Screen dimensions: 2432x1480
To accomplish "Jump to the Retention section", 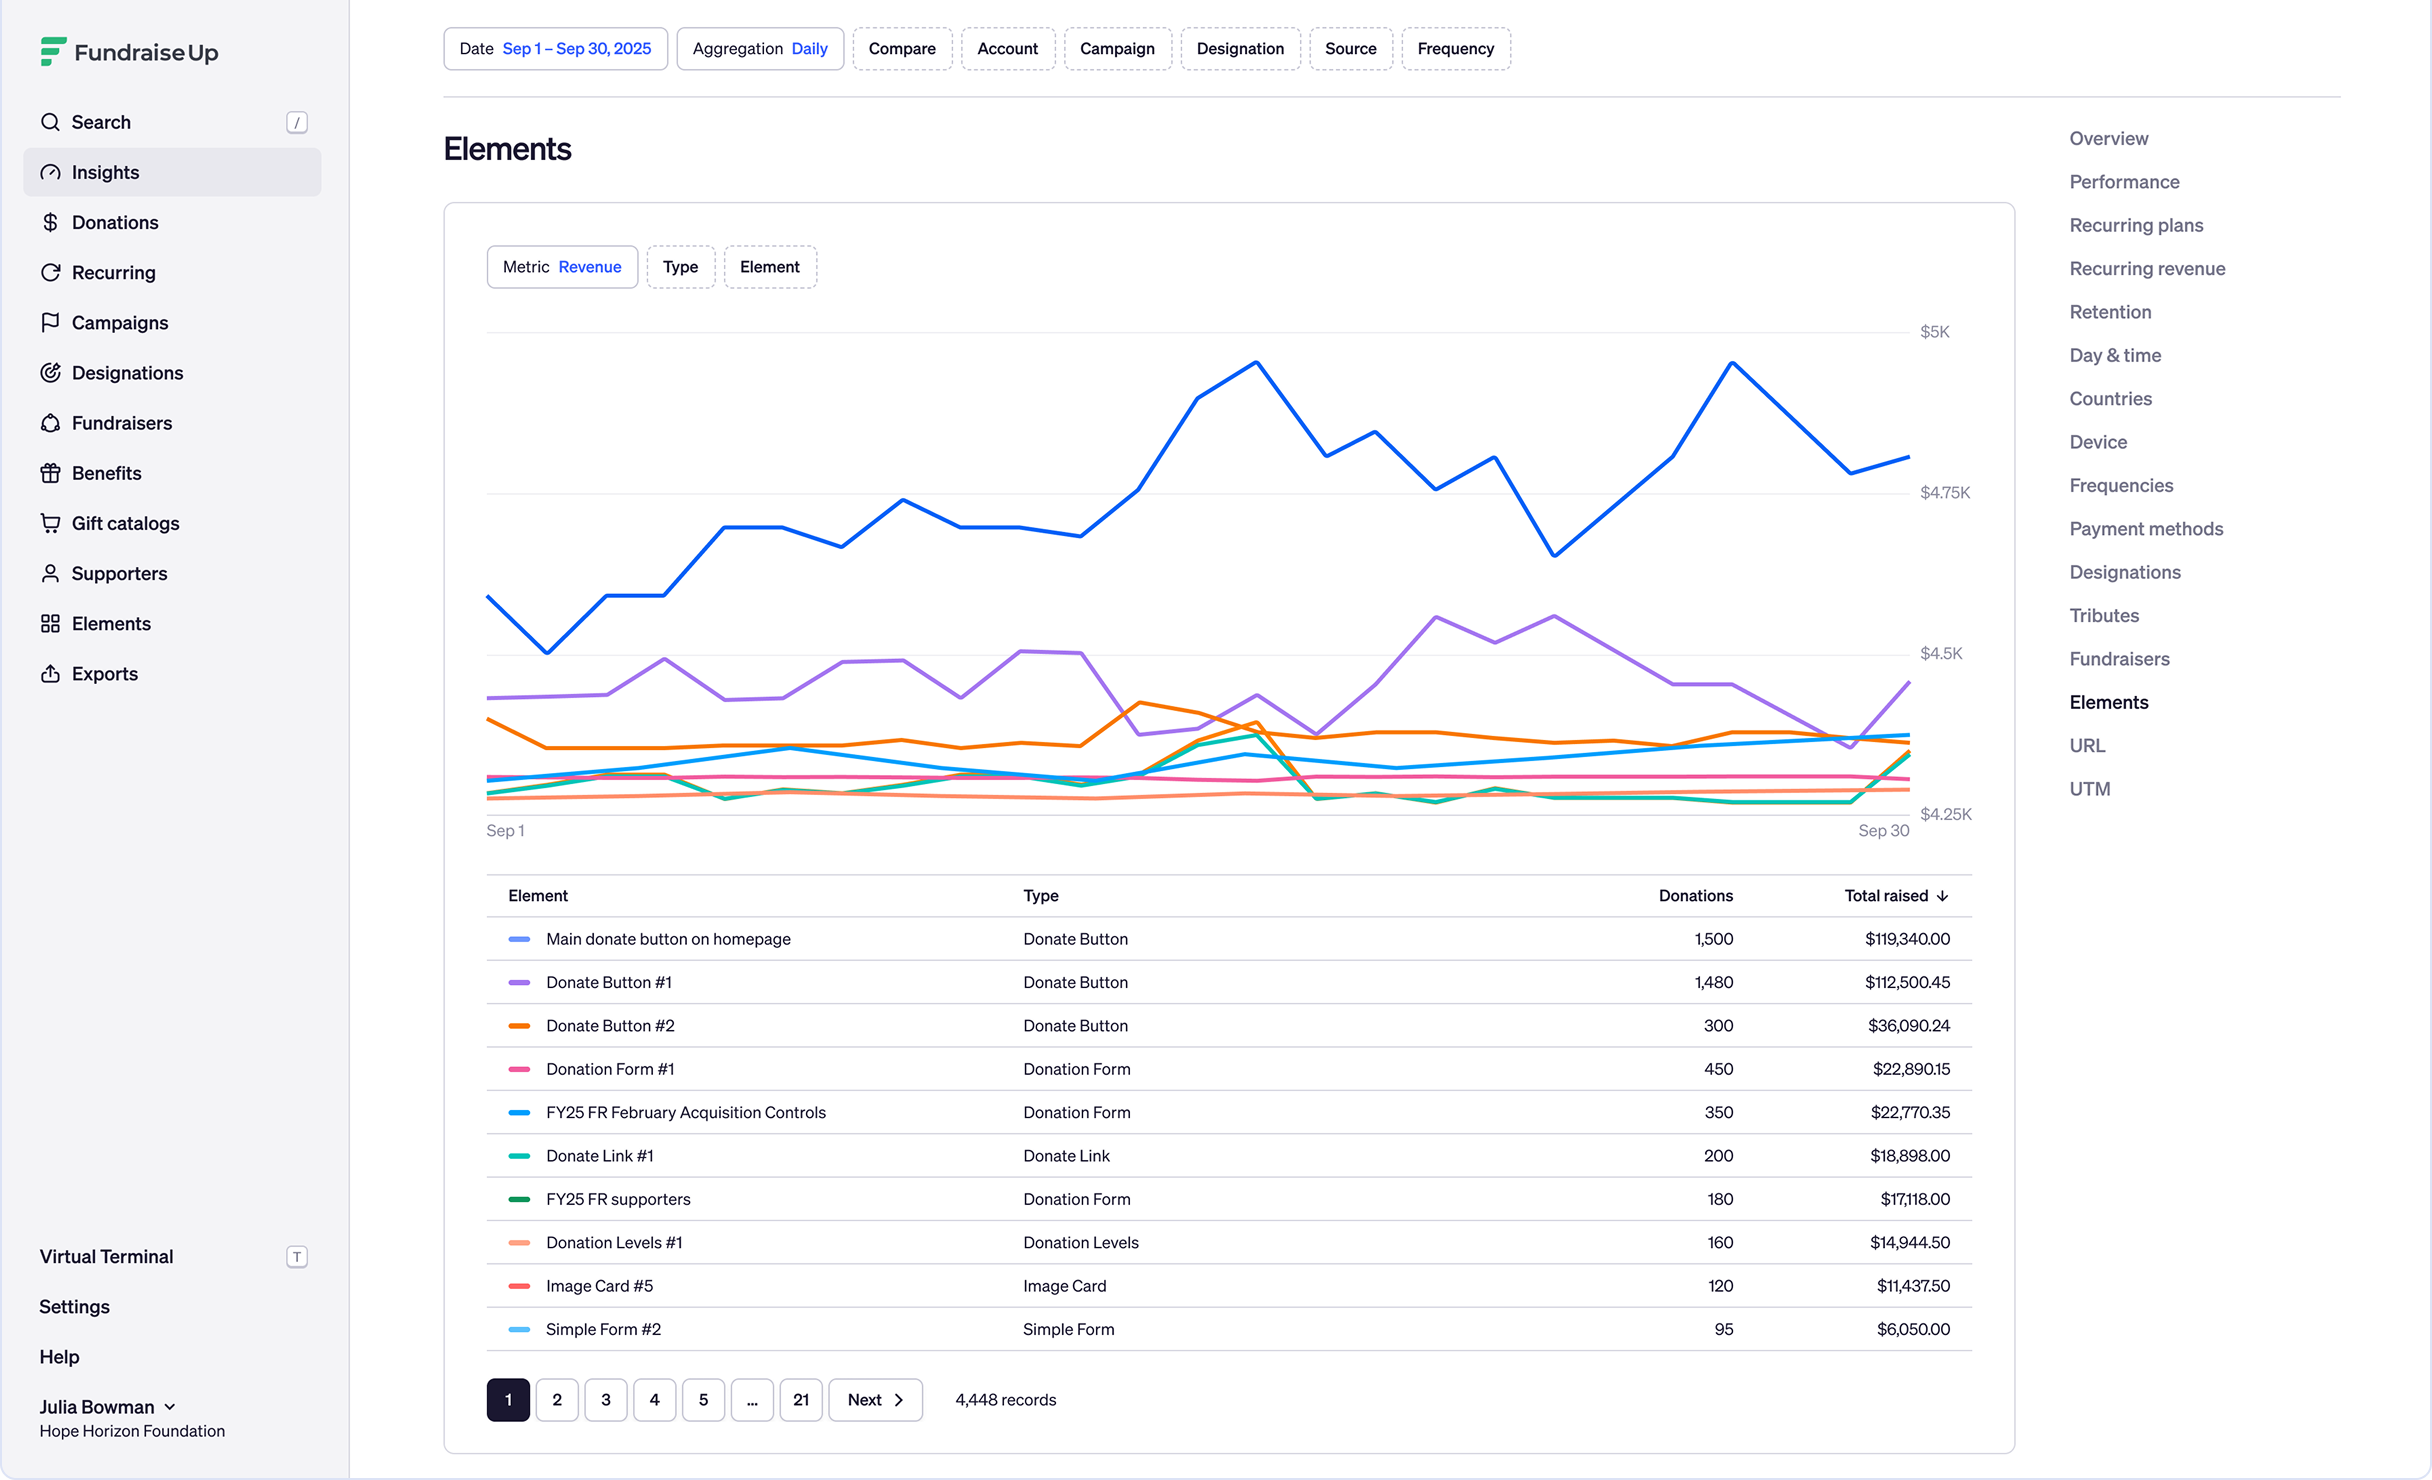I will tap(2110, 312).
